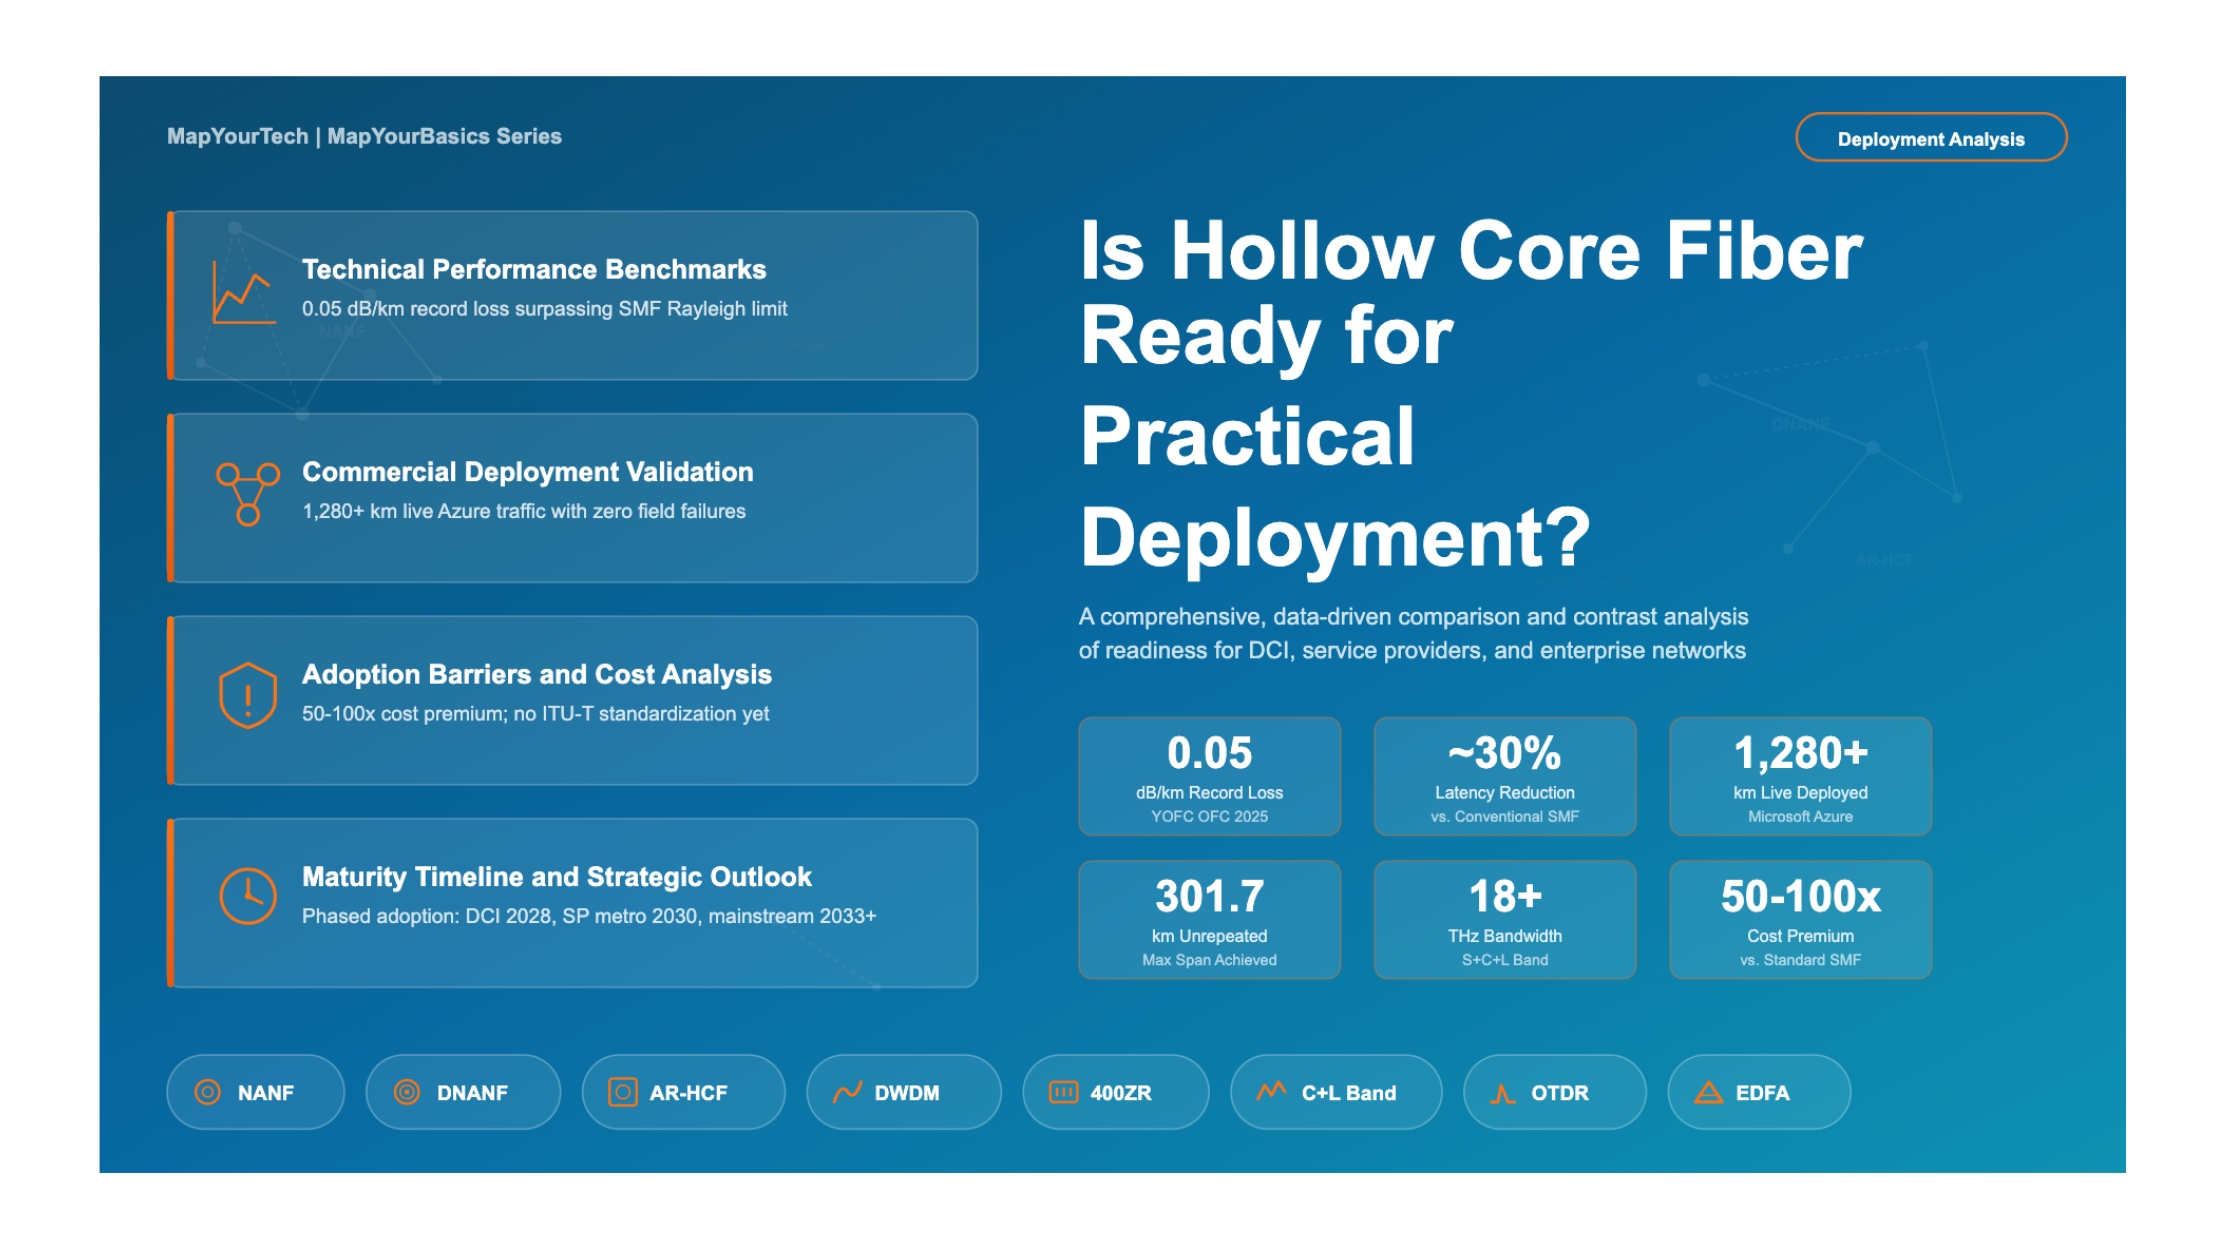
Task: Select the 1,280+ km Live Deployed tile
Action: [1799, 777]
